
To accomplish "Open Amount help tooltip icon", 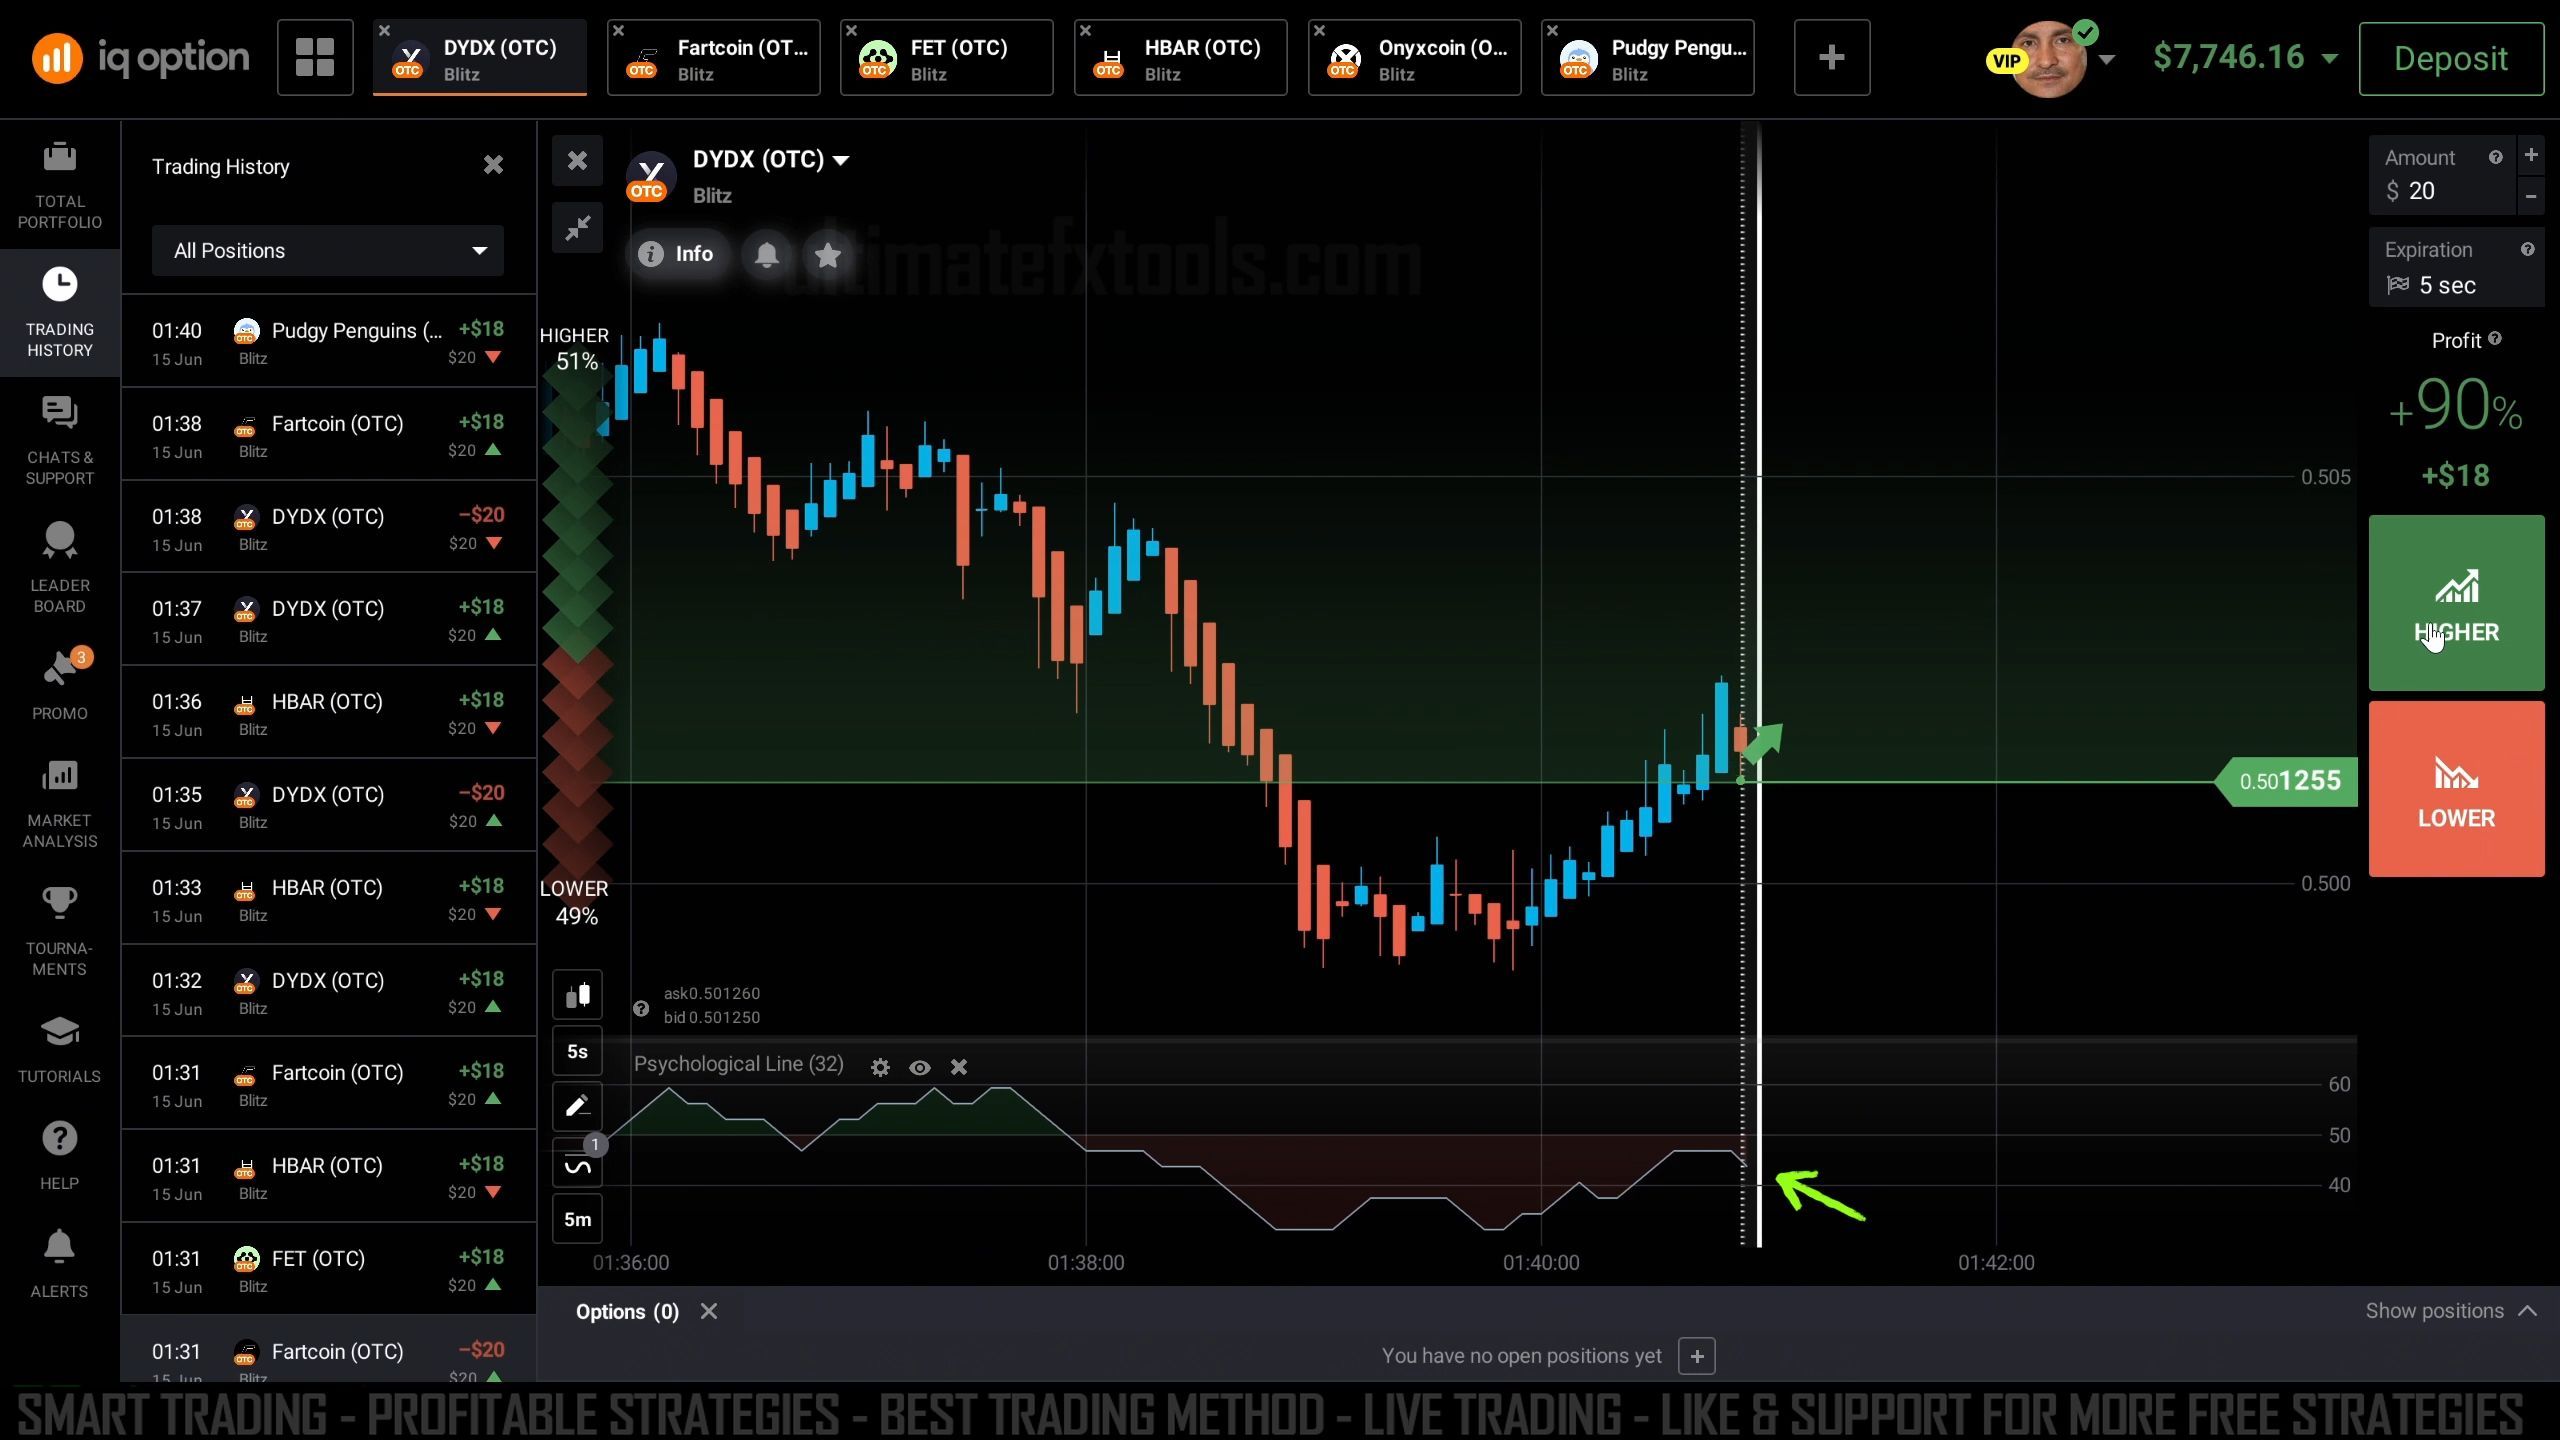I will click(2496, 157).
